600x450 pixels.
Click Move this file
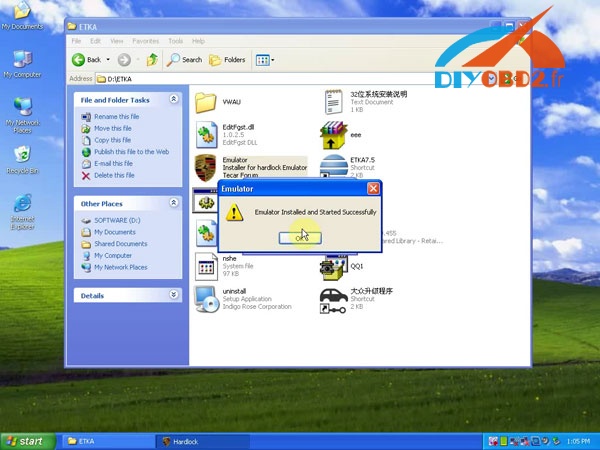click(113, 128)
